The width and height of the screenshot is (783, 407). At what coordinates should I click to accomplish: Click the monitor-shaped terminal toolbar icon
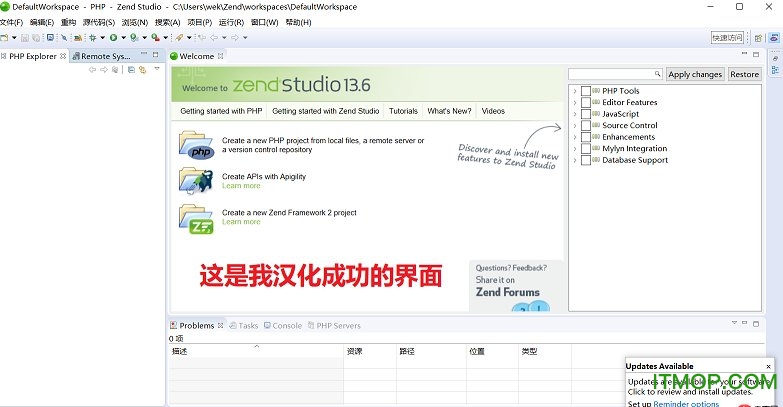point(50,37)
